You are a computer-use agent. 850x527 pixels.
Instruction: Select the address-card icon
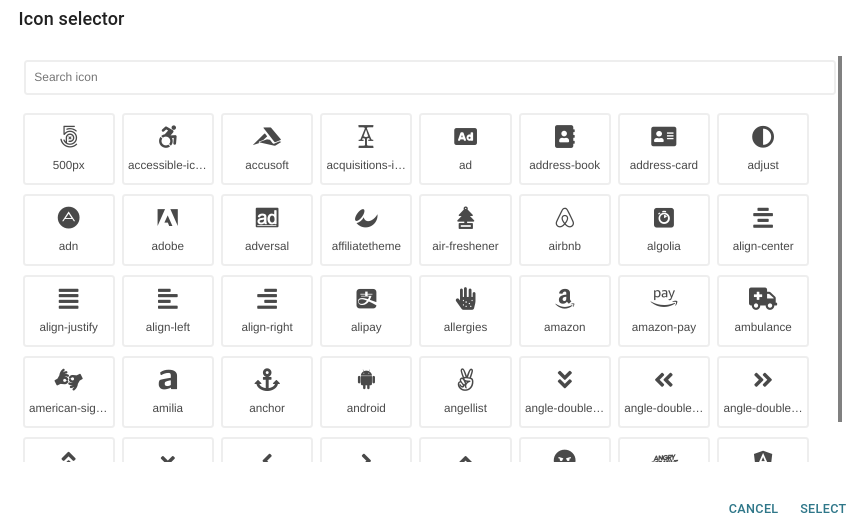tap(664, 149)
